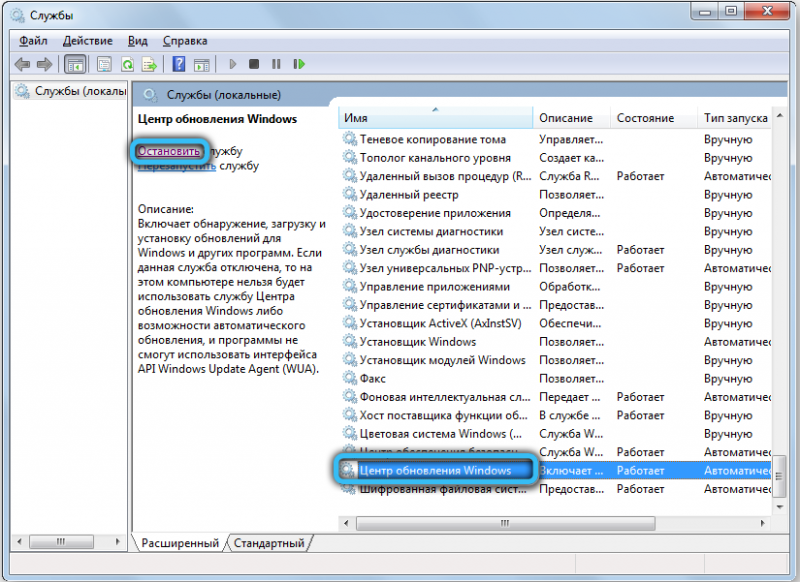Click gear icon beside Установщик Windows
800x582 pixels.
click(349, 341)
